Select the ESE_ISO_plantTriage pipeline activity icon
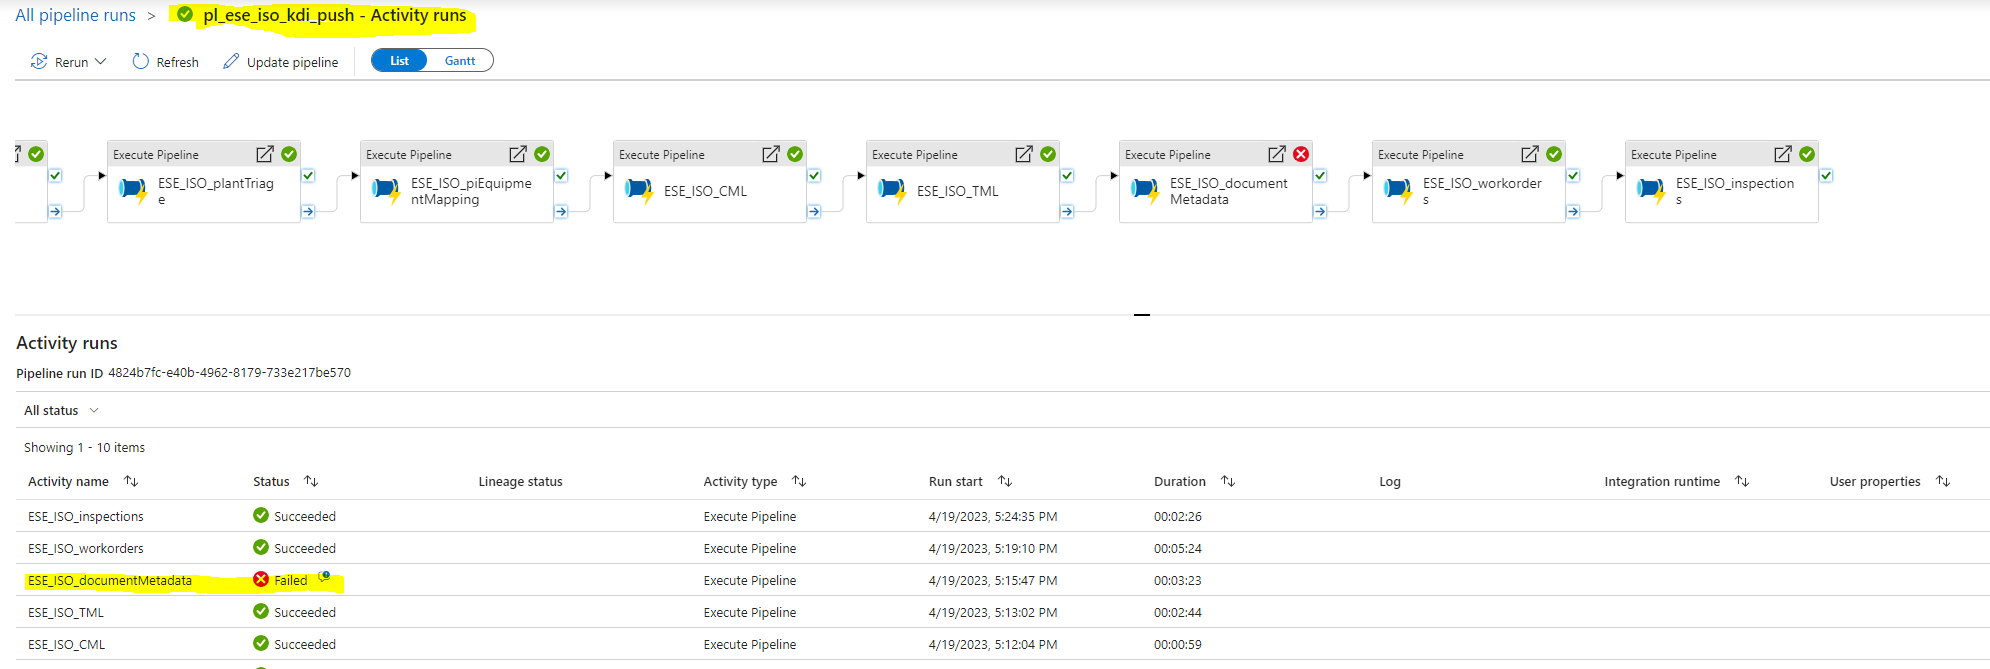Image resolution: width=1990 pixels, height=669 pixels. (133, 190)
